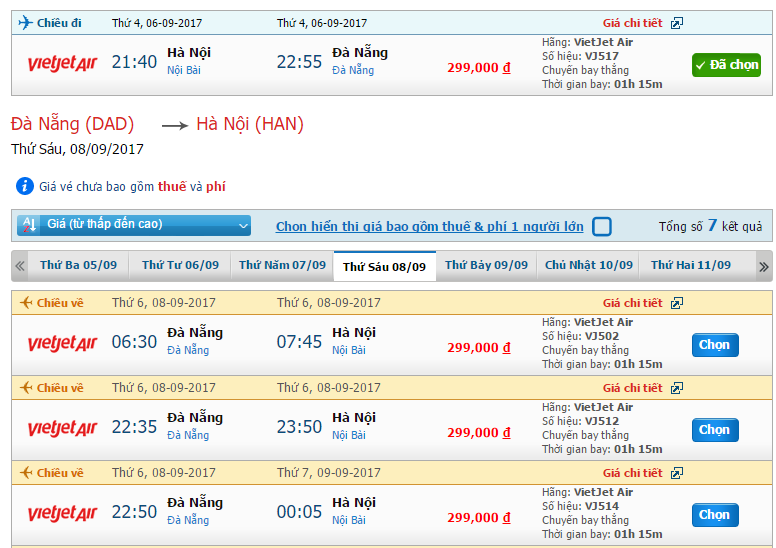The height and width of the screenshot is (548, 776).
Task: Click the Thứ Sáu, 08/09/2017 date text
Action: point(78,149)
